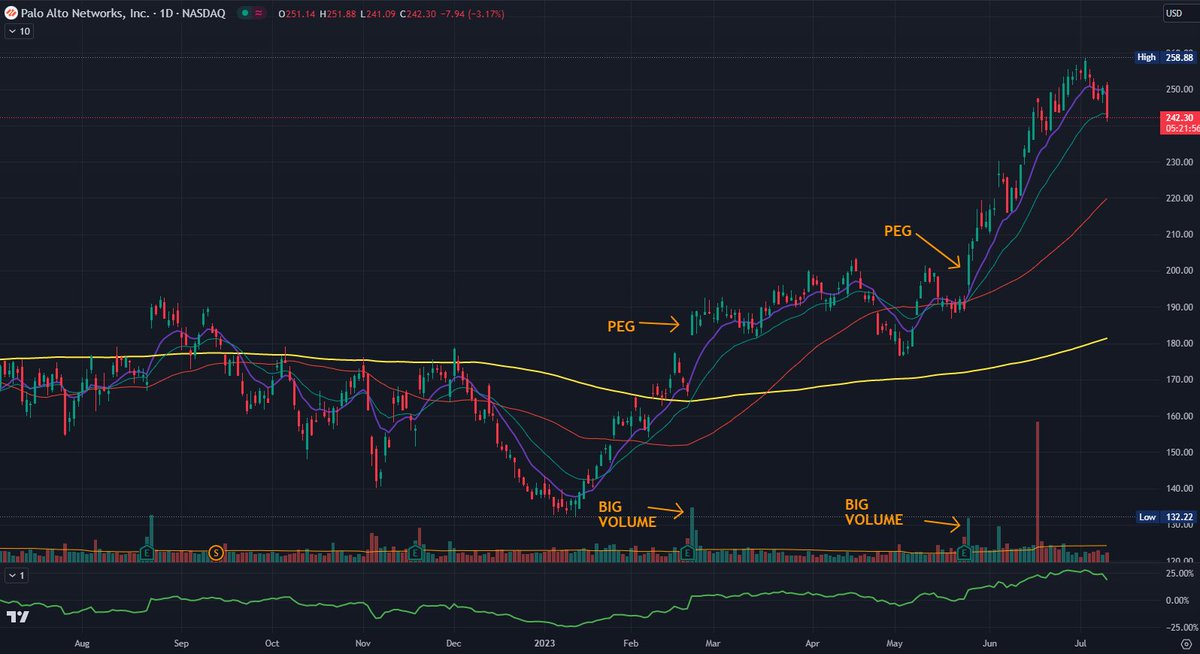Expand the lower pane legend labeled 1
1200x654 pixels.
pyautogui.click(x=17, y=575)
